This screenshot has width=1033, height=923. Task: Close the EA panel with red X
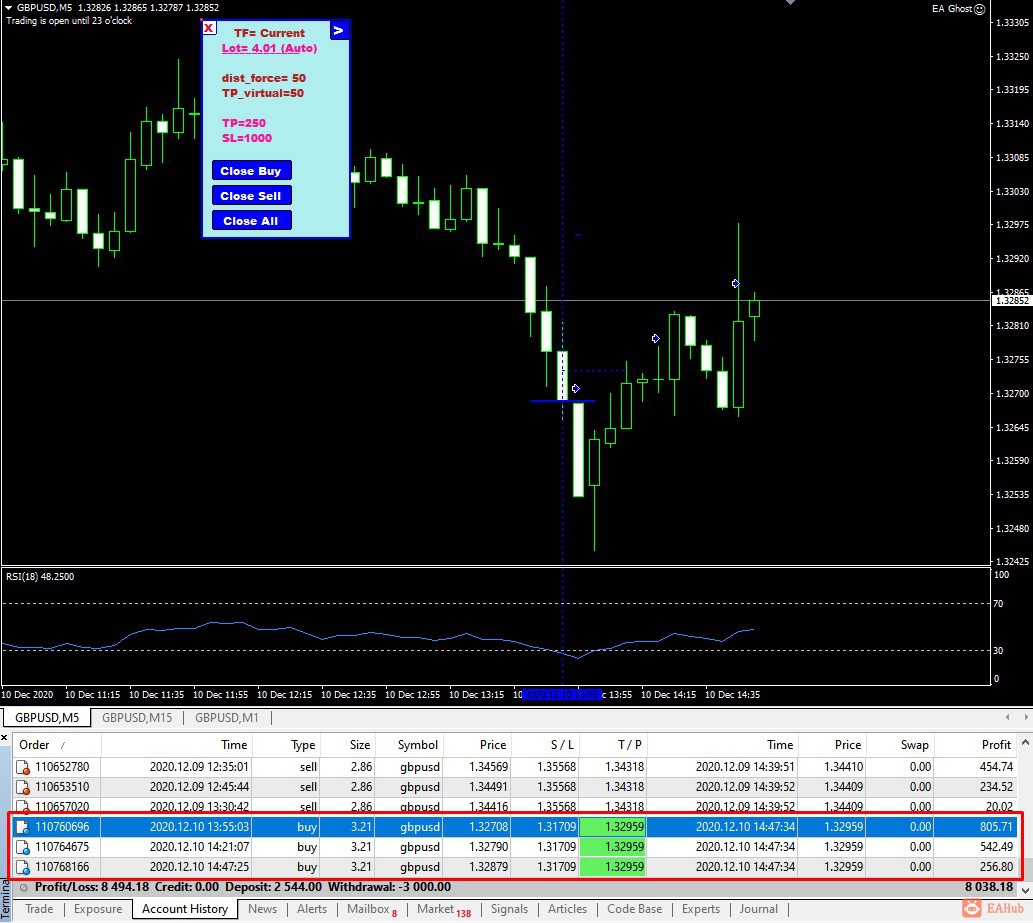pyautogui.click(x=209, y=28)
